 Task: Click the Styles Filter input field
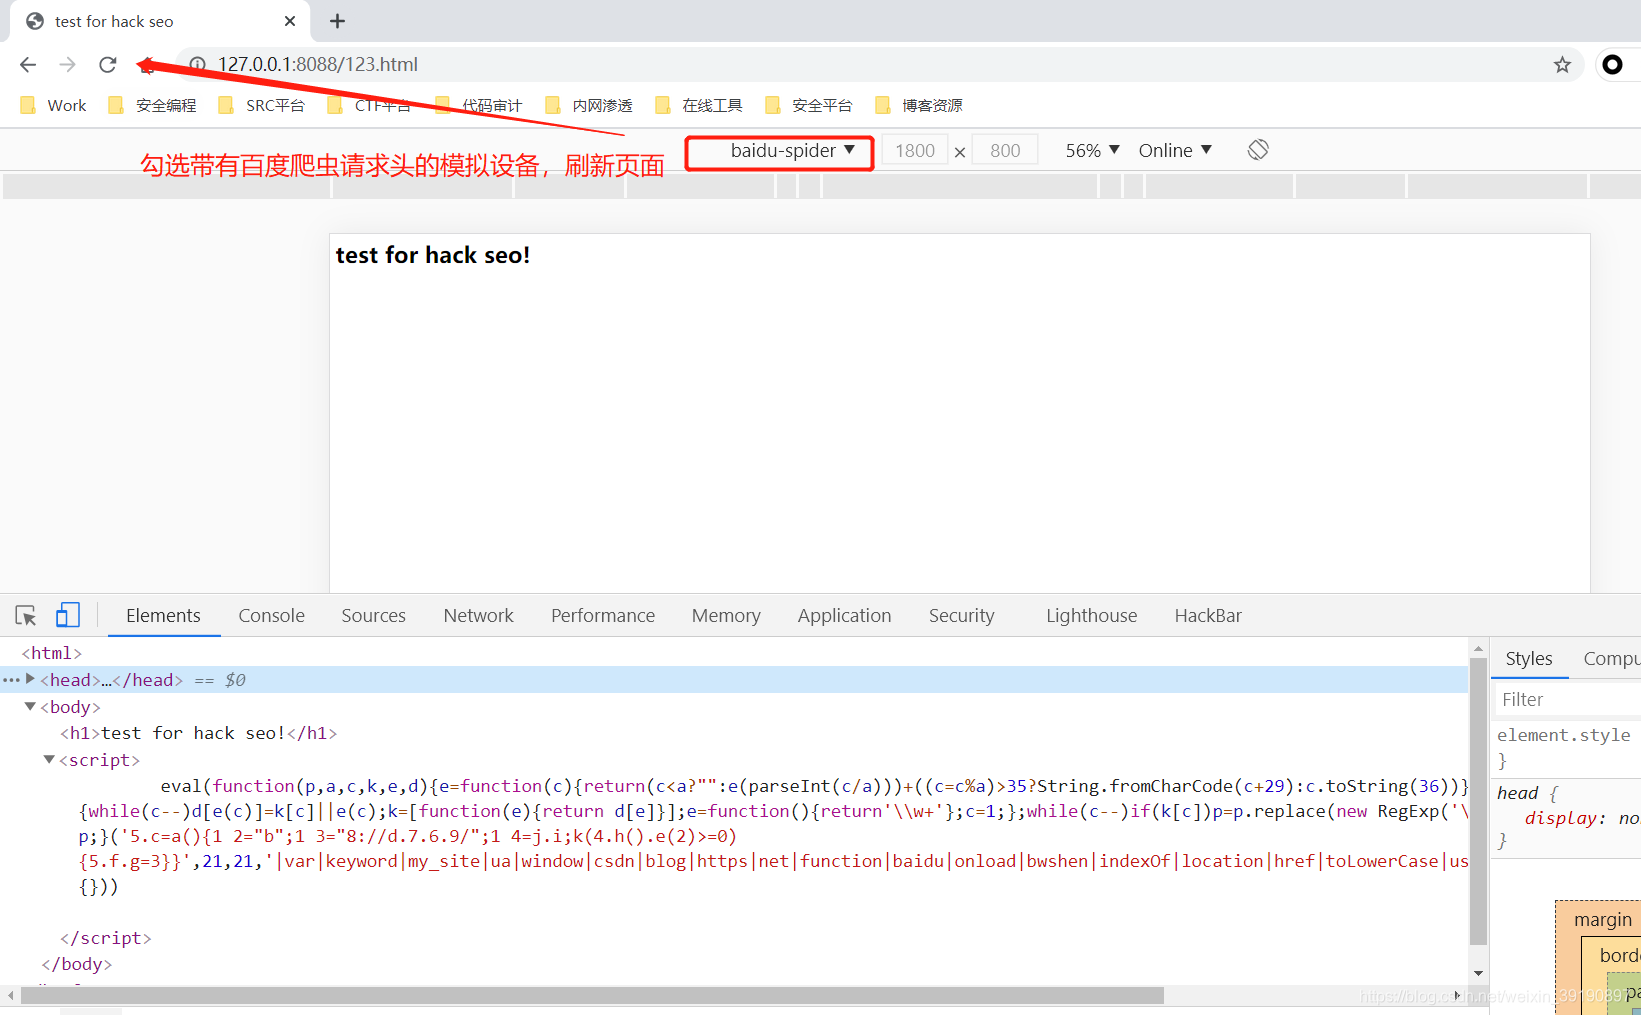1567,700
